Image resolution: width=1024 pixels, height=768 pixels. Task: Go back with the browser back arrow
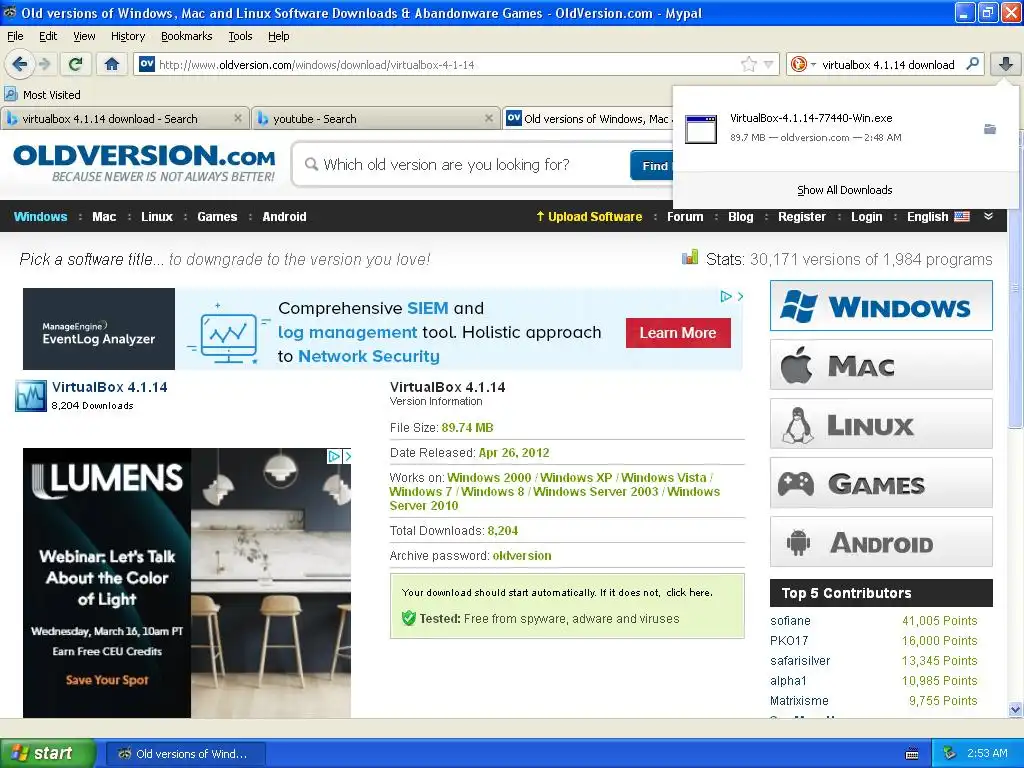pyautogui.click(x=20, y=64)
